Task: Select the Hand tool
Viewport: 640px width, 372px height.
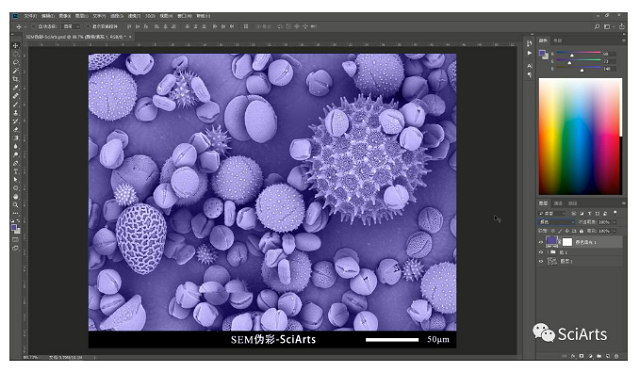Action: (16, 196)
